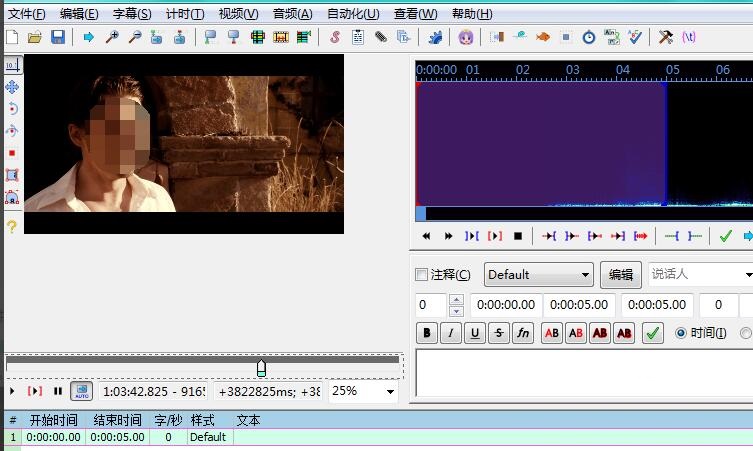
Task: Select the 时间 time radio button
Action: (682, 333)
